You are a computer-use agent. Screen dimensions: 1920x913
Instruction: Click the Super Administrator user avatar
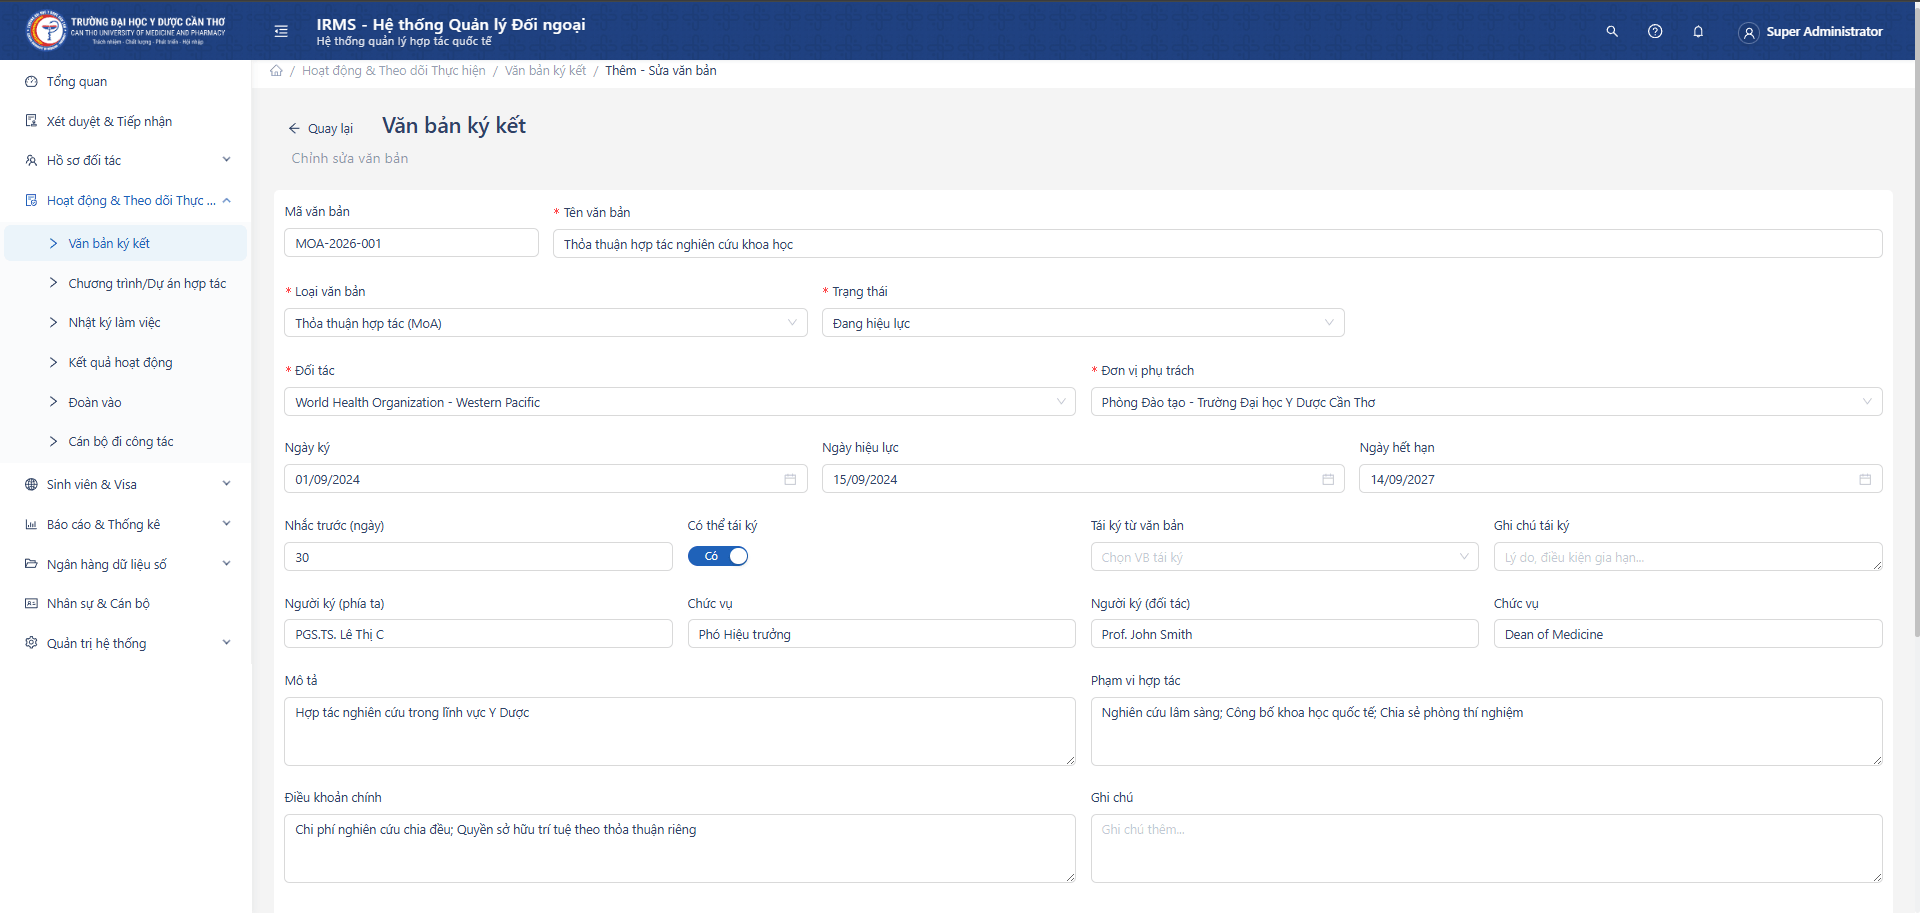(x=1748, y=33)
